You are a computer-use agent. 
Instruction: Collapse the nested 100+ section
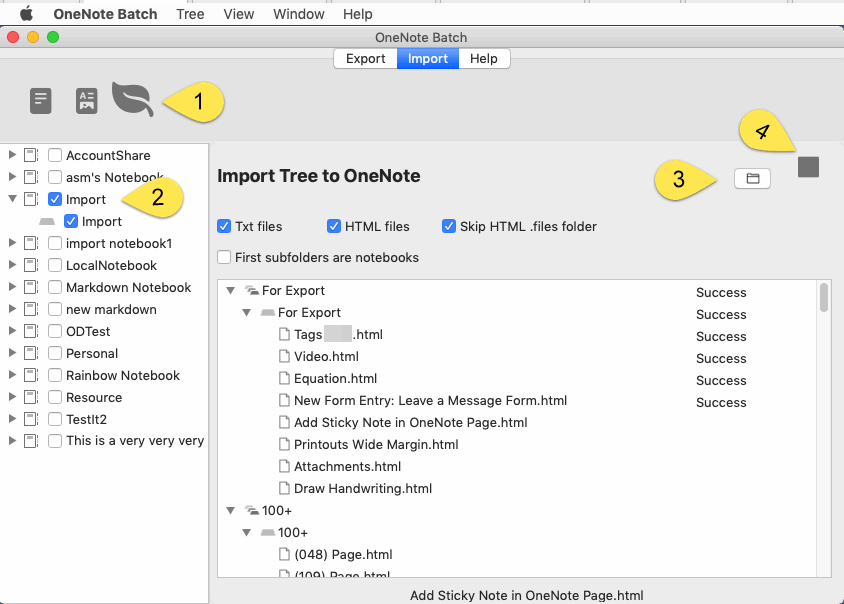(247, 532)
